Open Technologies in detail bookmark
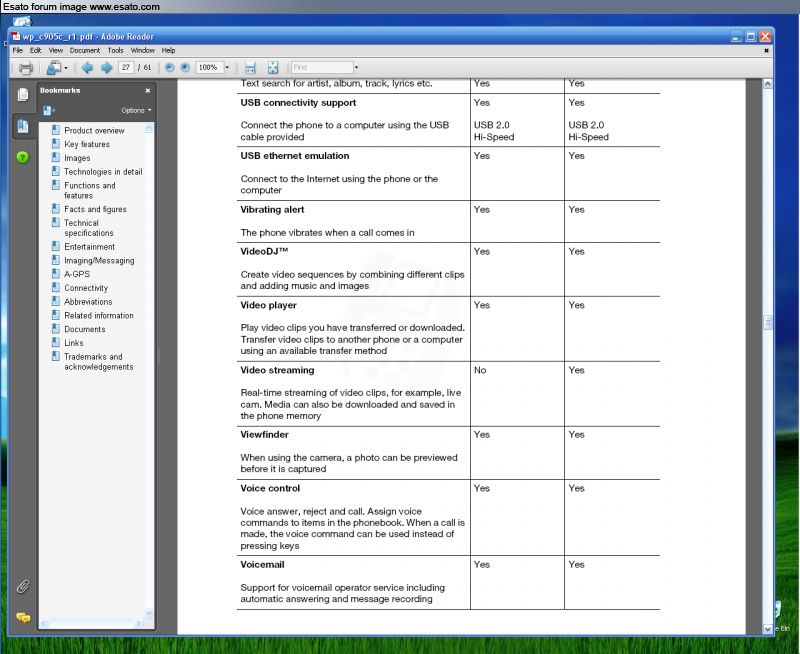Screen dimensions: 800x654 (x=103, y=172)
